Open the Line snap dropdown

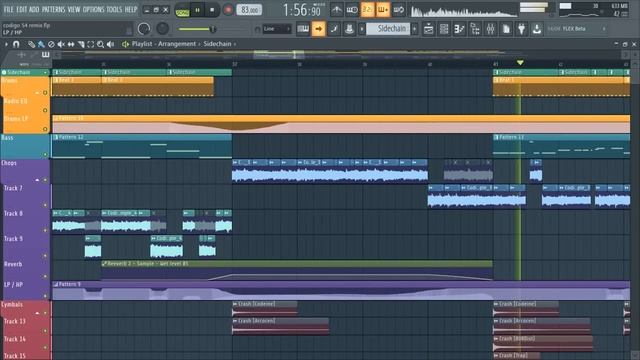[x=277, y=29]
